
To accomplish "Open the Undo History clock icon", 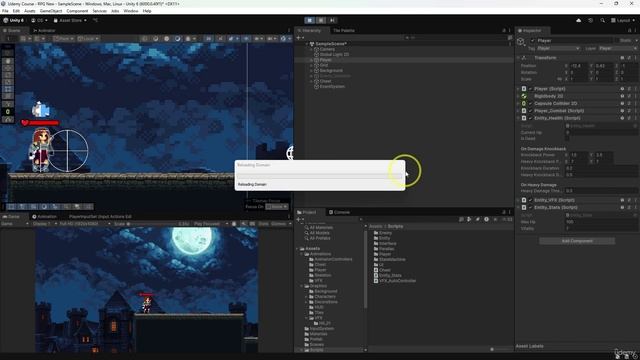I will point(590,20).
